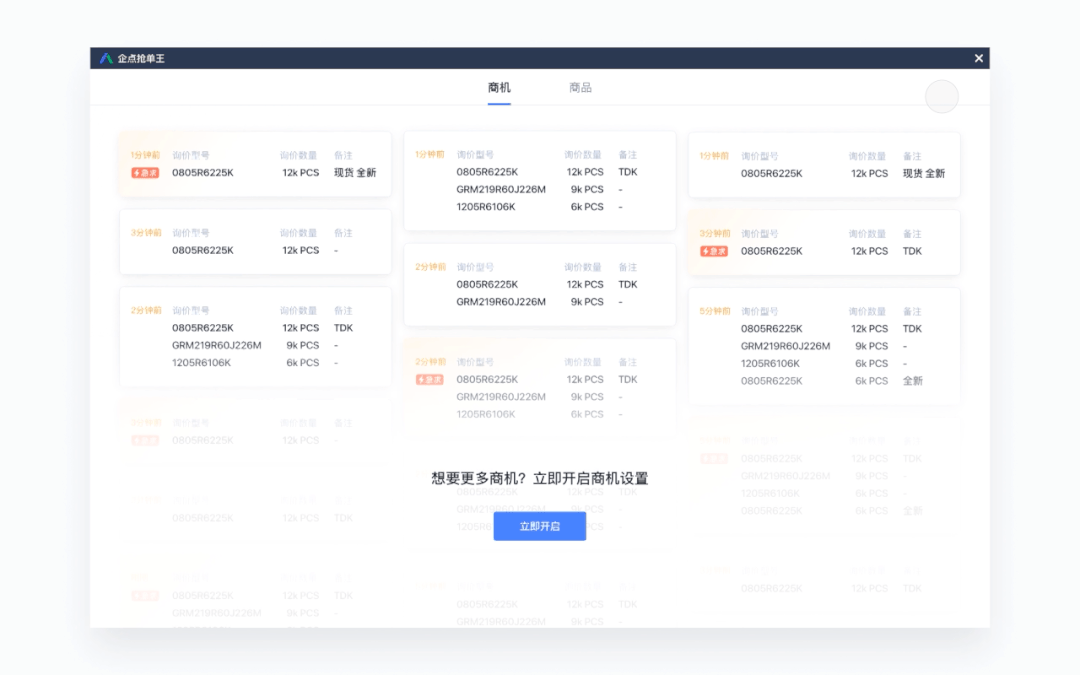Click the 急求 badge on the 1分钟前 card
Image resolution: width=1080 pixels, height=675 pixels.
click(x=145, y=173)
